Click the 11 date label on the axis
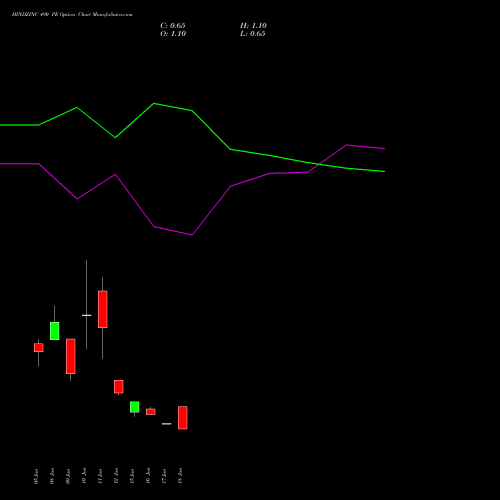The height and width of the screenshot is (500, 500). (100, 476)
